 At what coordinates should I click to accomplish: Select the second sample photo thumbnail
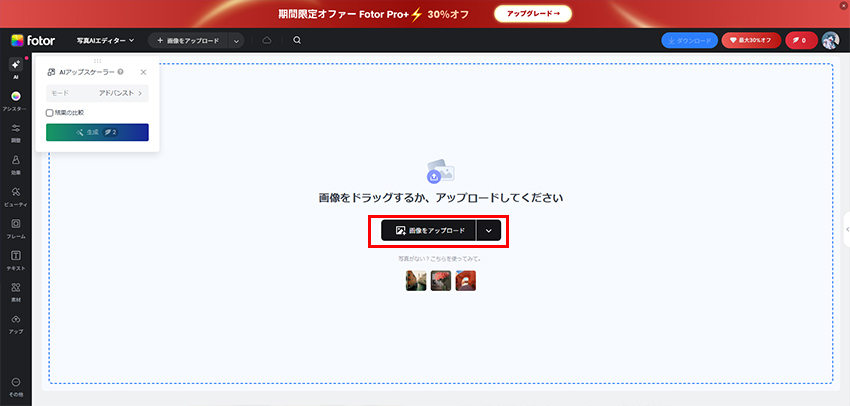tap(441, 281)
